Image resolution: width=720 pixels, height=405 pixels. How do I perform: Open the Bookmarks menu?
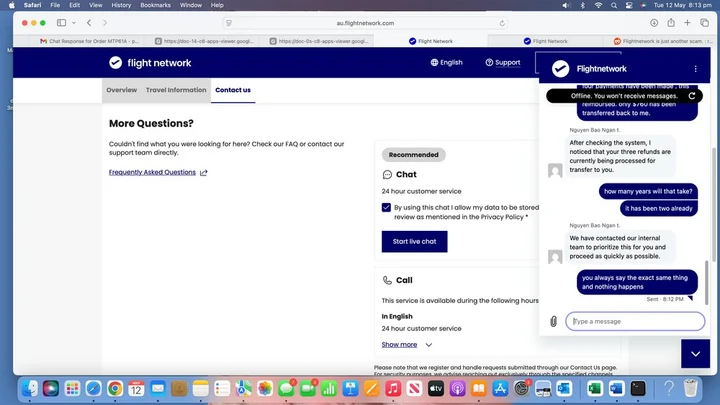[155, 5]
